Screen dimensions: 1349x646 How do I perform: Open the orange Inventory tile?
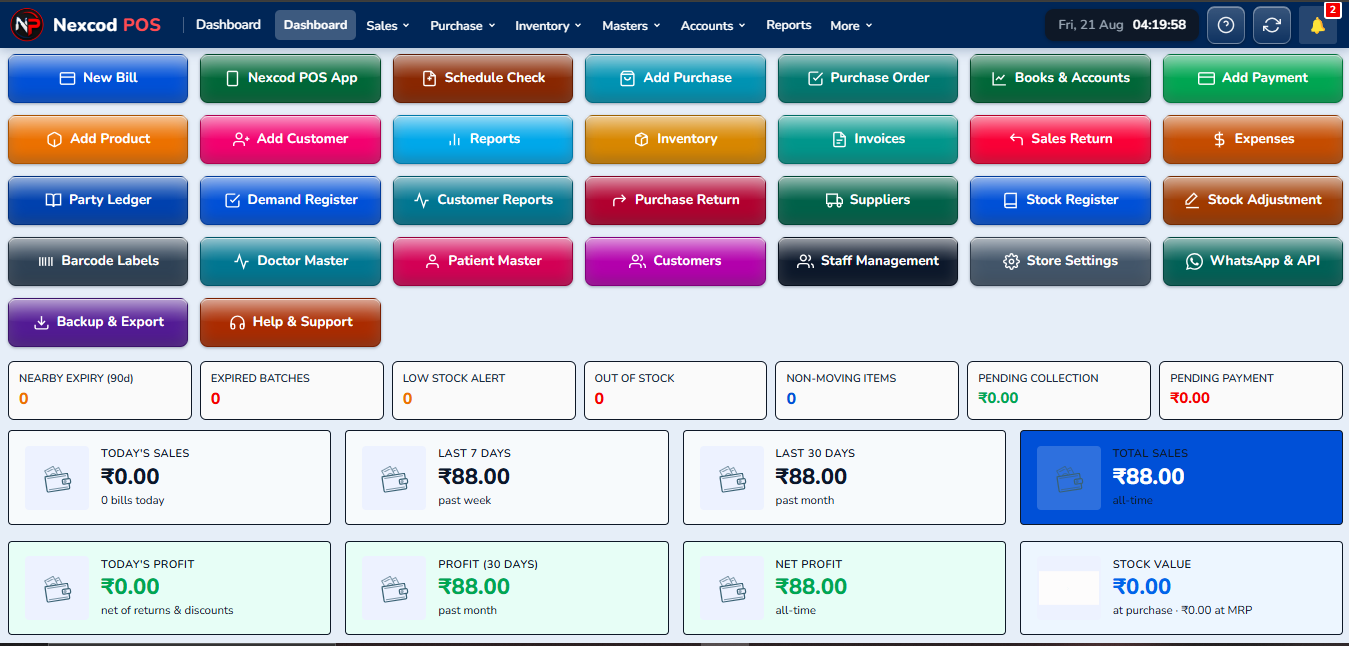coord(675,139)
